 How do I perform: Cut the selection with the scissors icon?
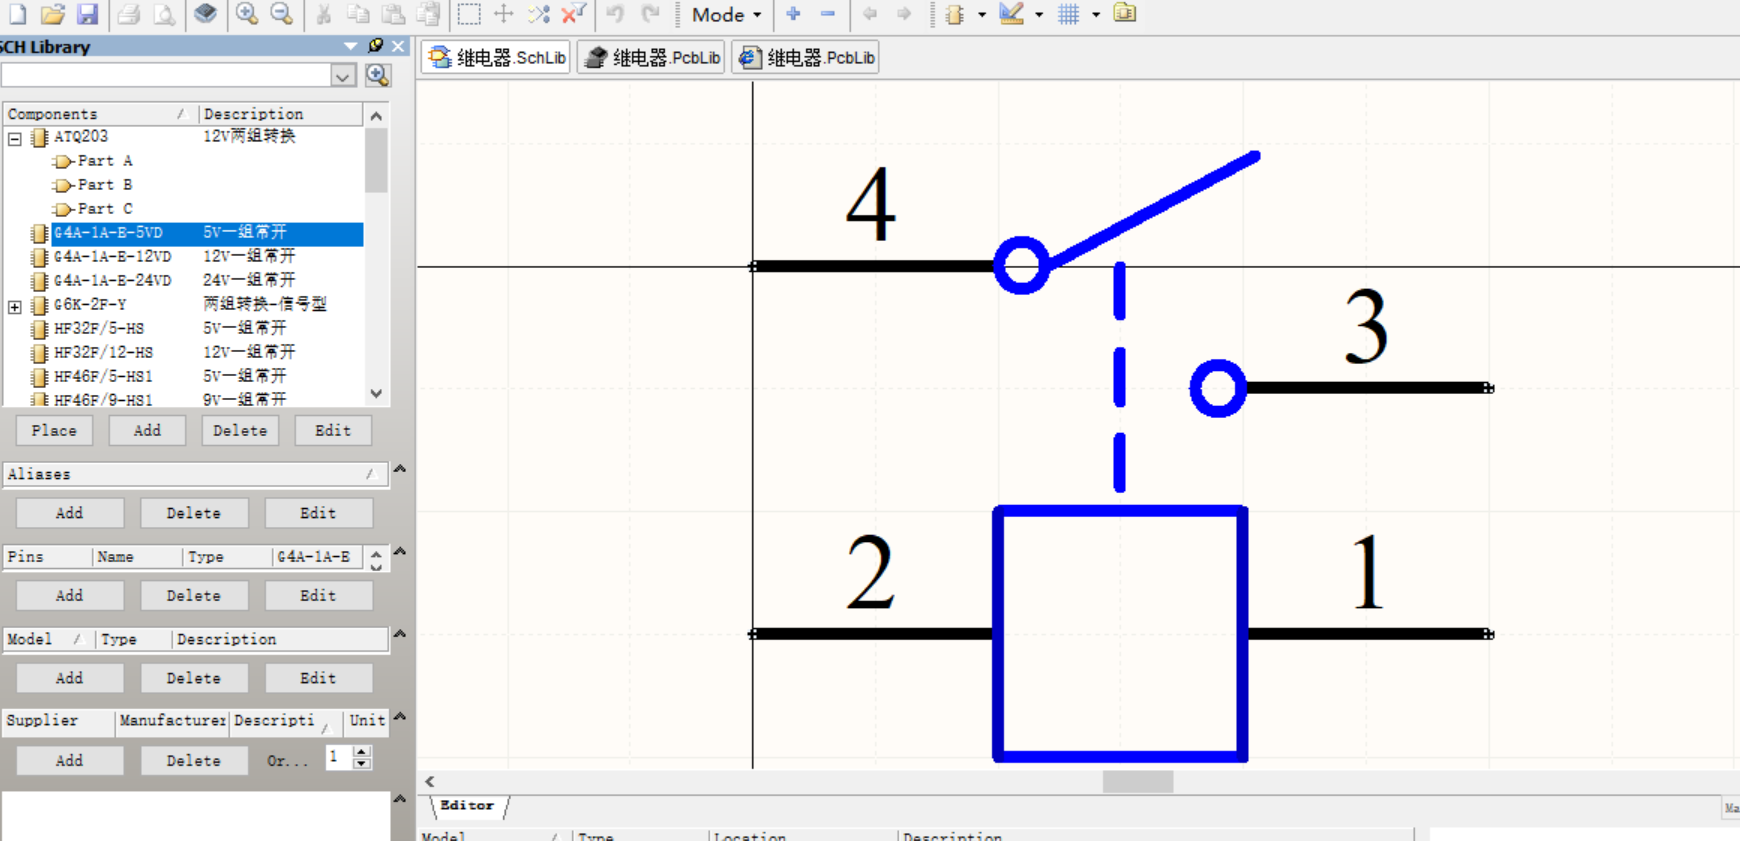point(323,14)
